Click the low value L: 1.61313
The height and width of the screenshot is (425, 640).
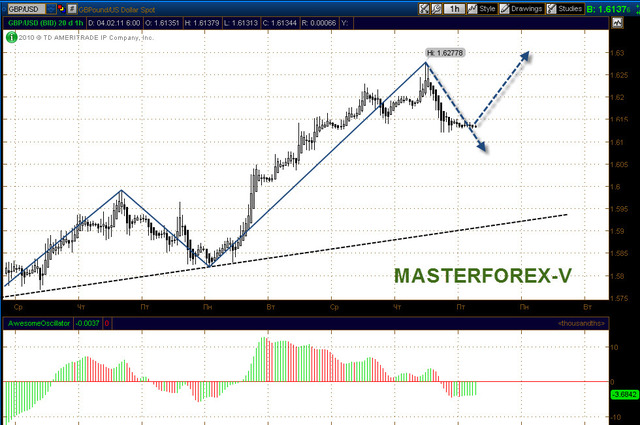point(240,23)
